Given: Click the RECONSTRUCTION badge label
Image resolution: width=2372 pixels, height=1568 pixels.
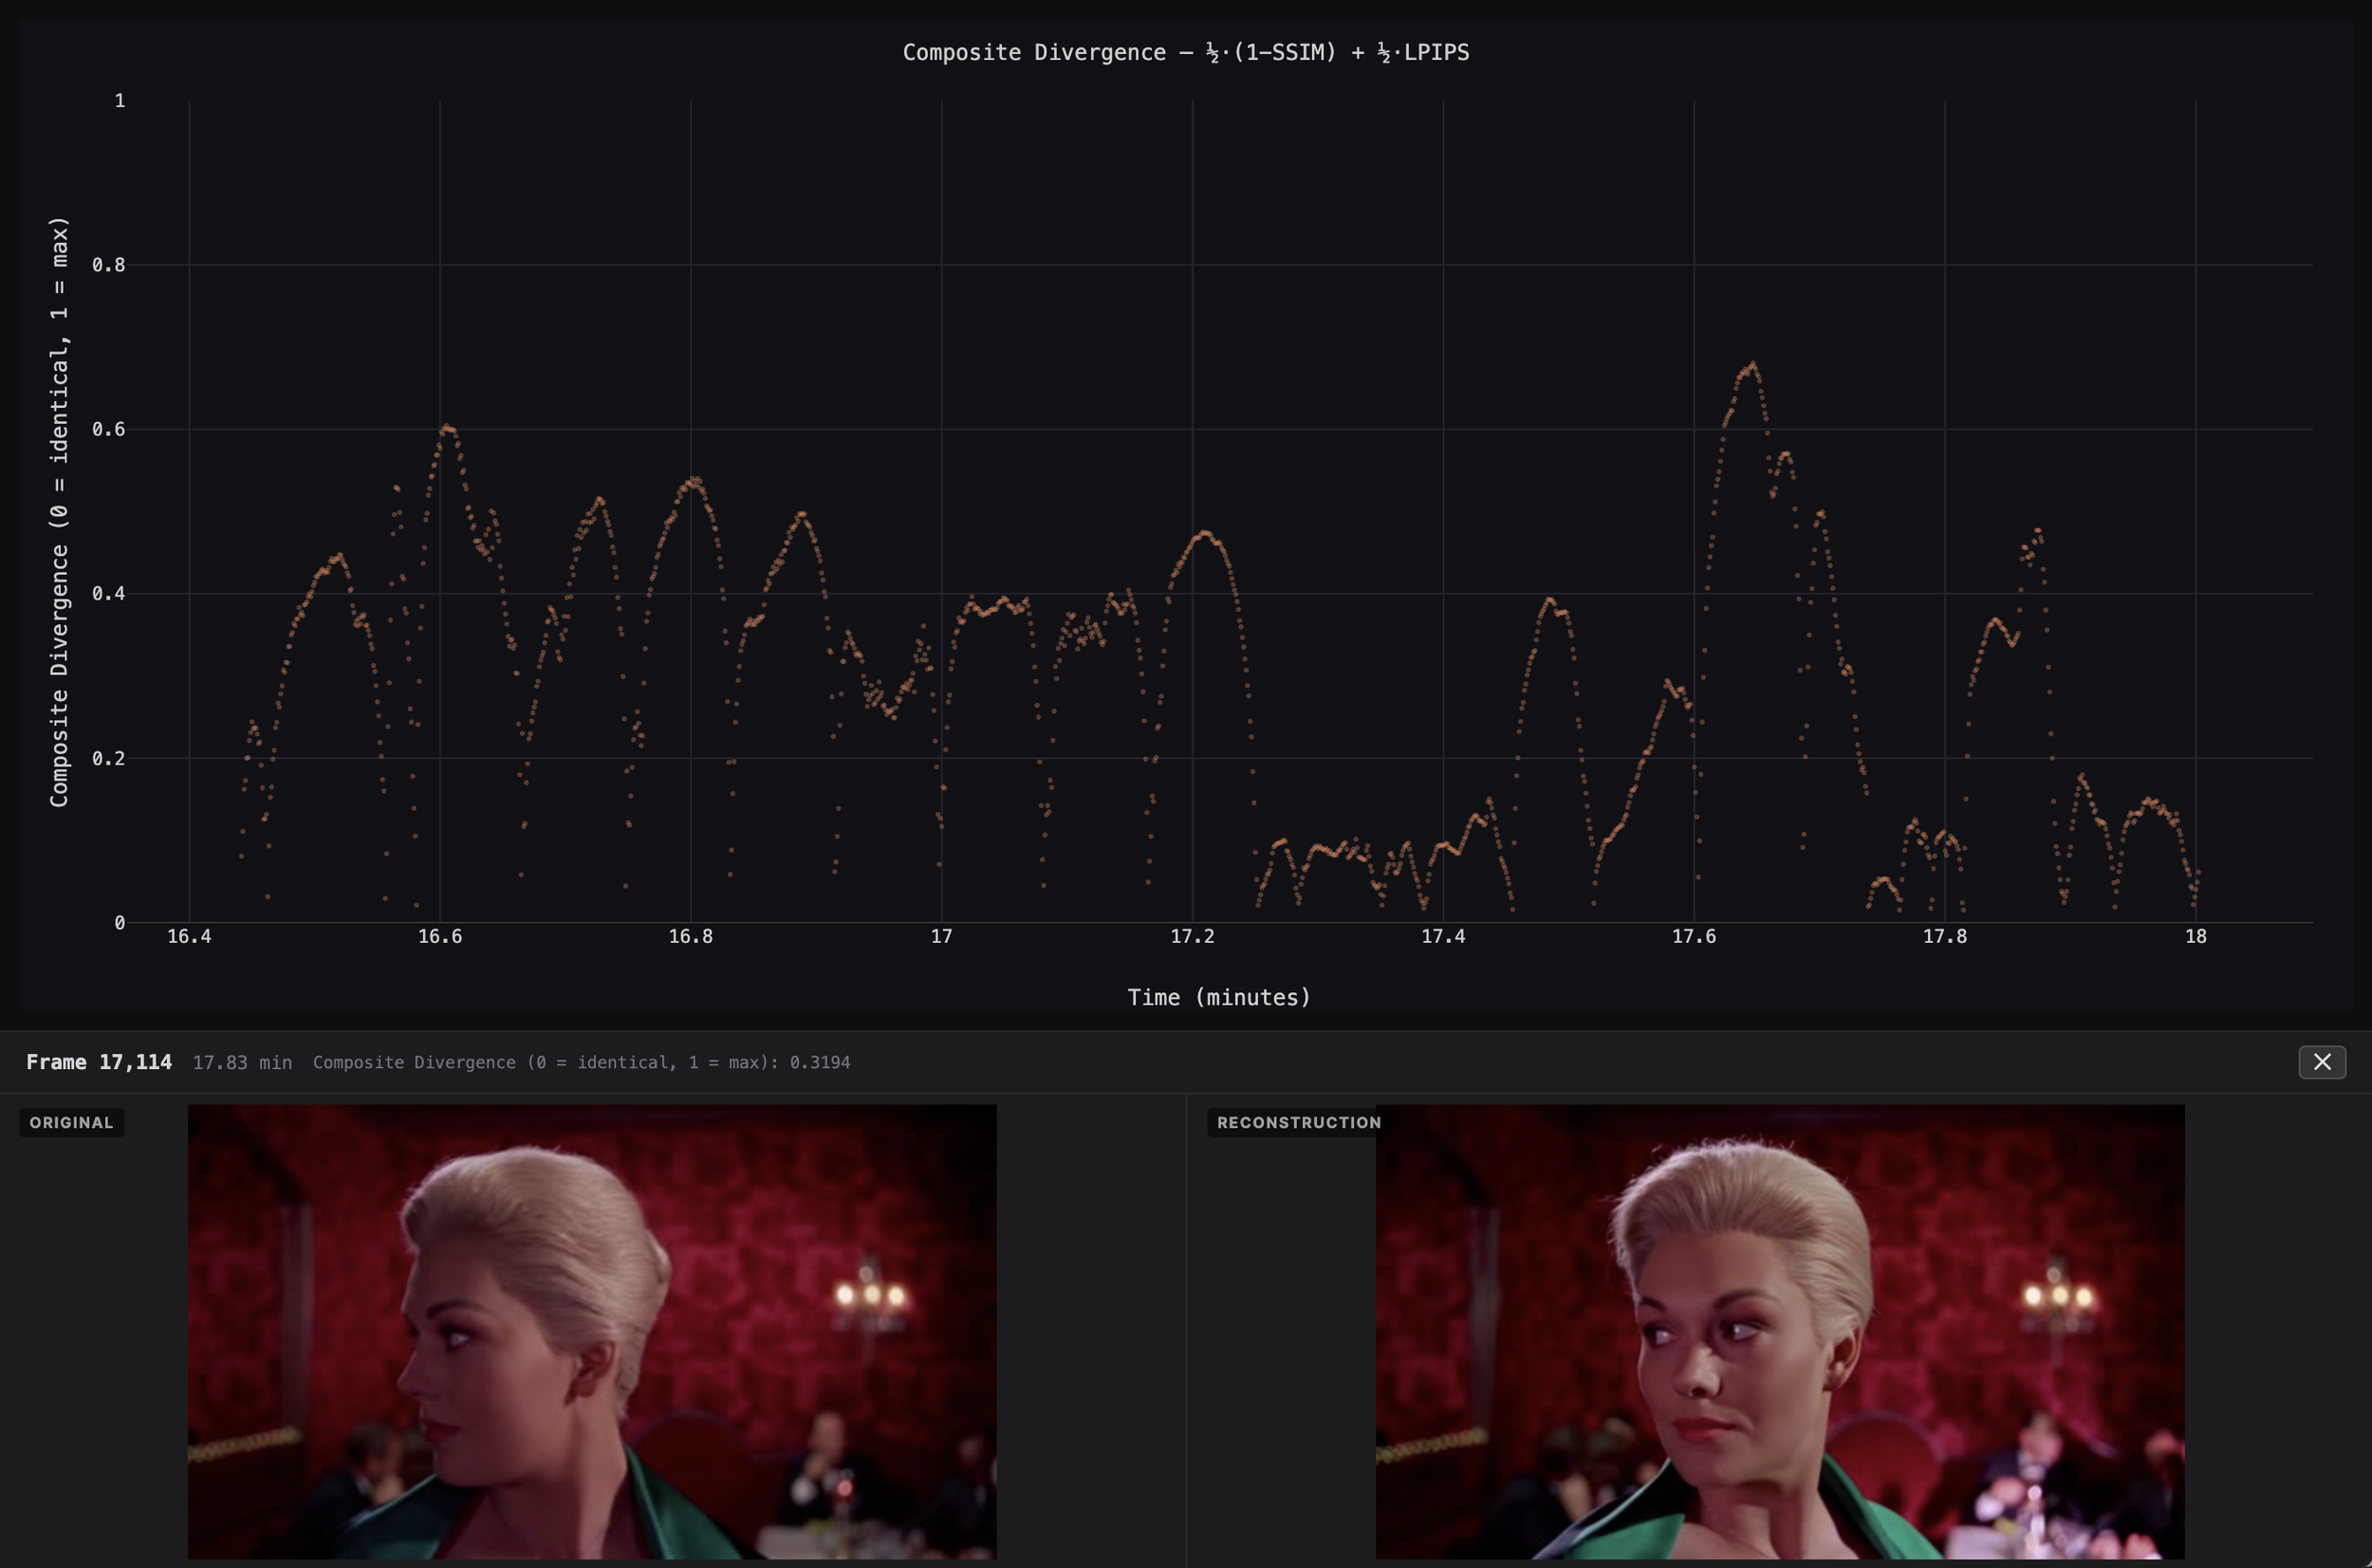Looking at the screenshot, I should click(1299, 1122).
